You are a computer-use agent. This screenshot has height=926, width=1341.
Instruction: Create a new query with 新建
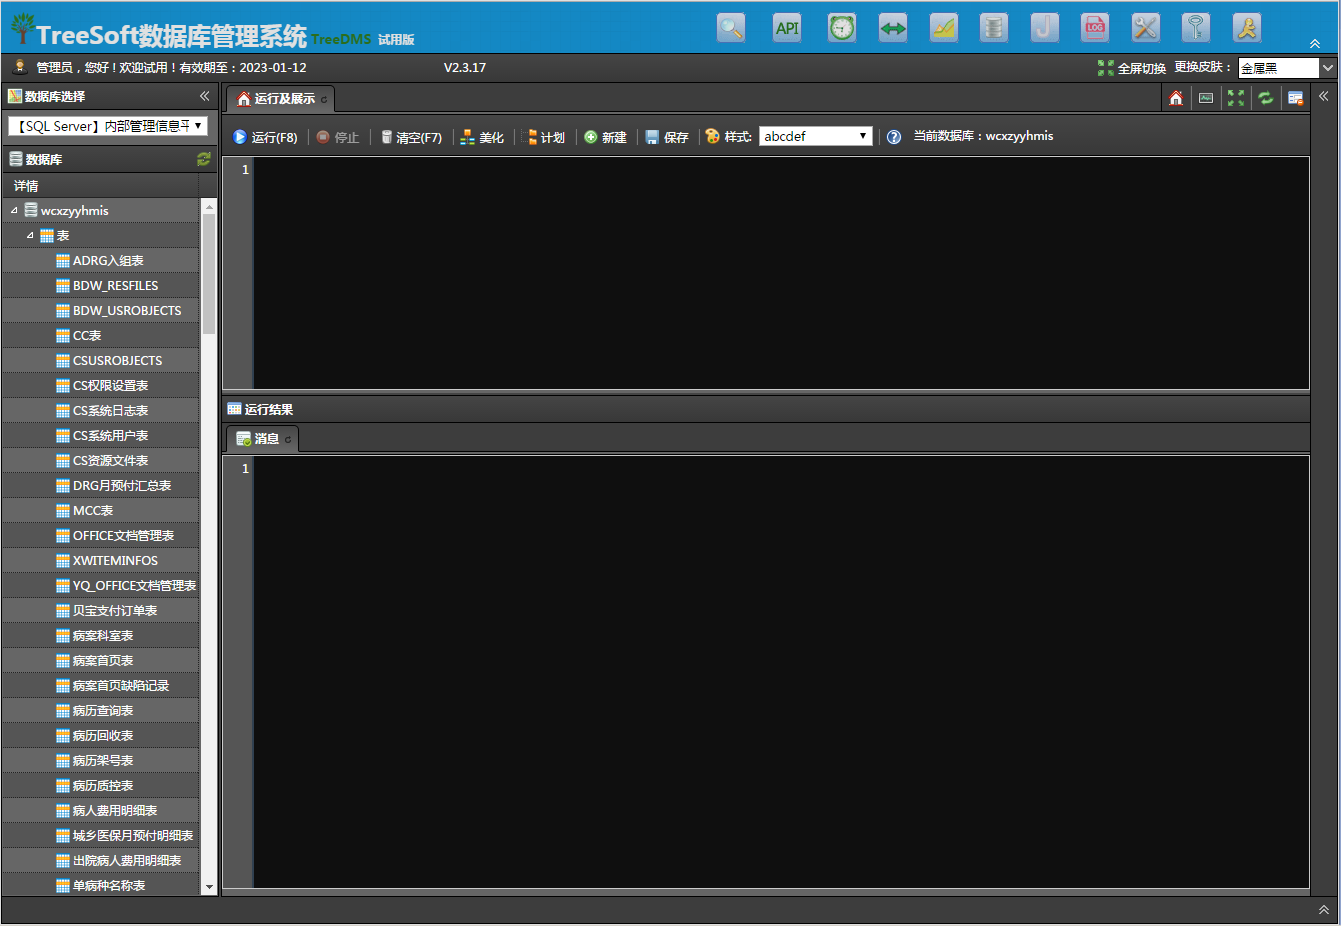coord(605,137)
